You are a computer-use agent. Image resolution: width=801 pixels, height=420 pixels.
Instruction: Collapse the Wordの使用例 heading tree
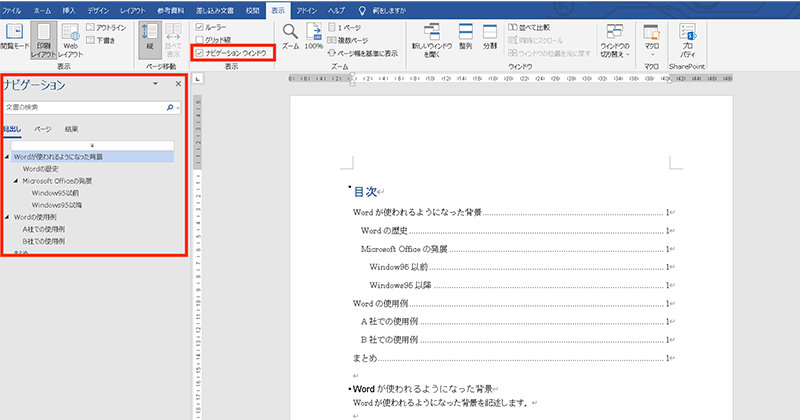coord(8,217)
